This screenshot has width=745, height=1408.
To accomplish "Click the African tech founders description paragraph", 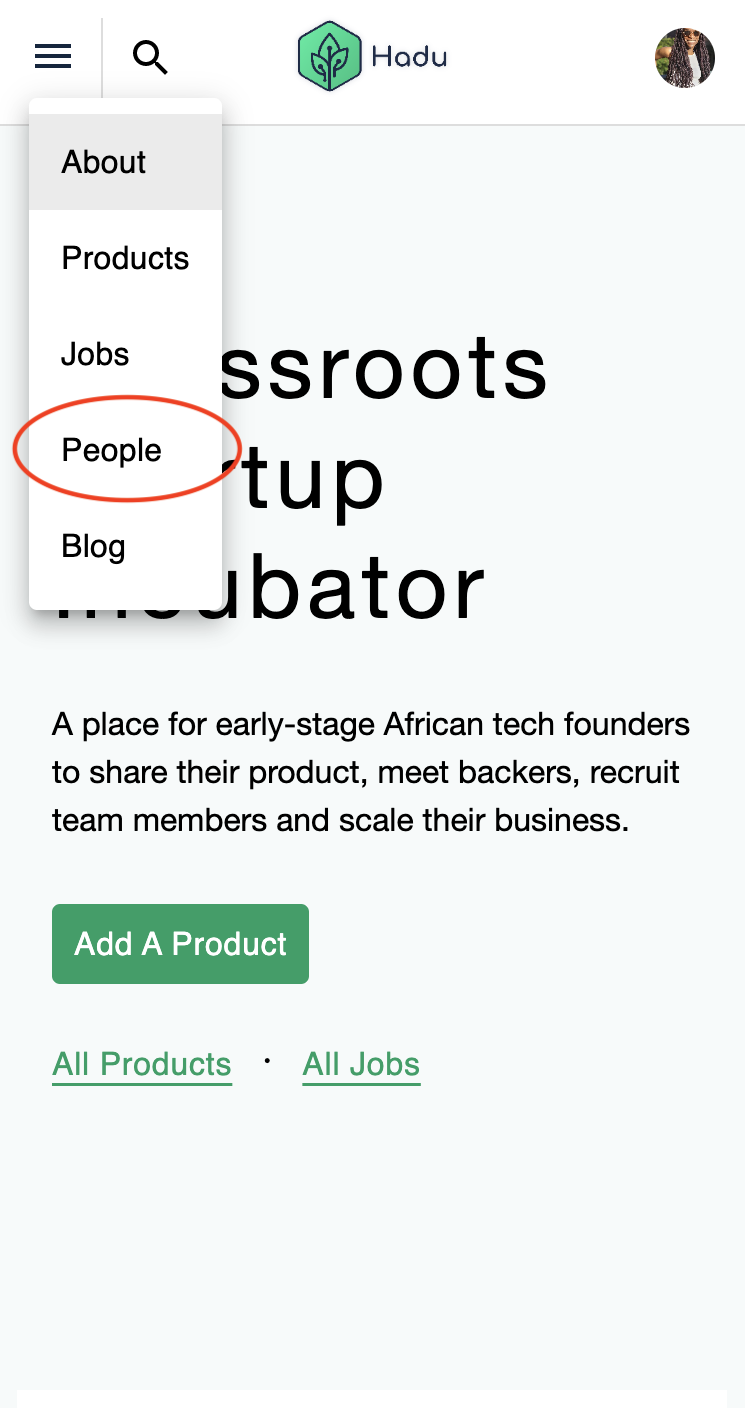I will [x=371, y=772].
